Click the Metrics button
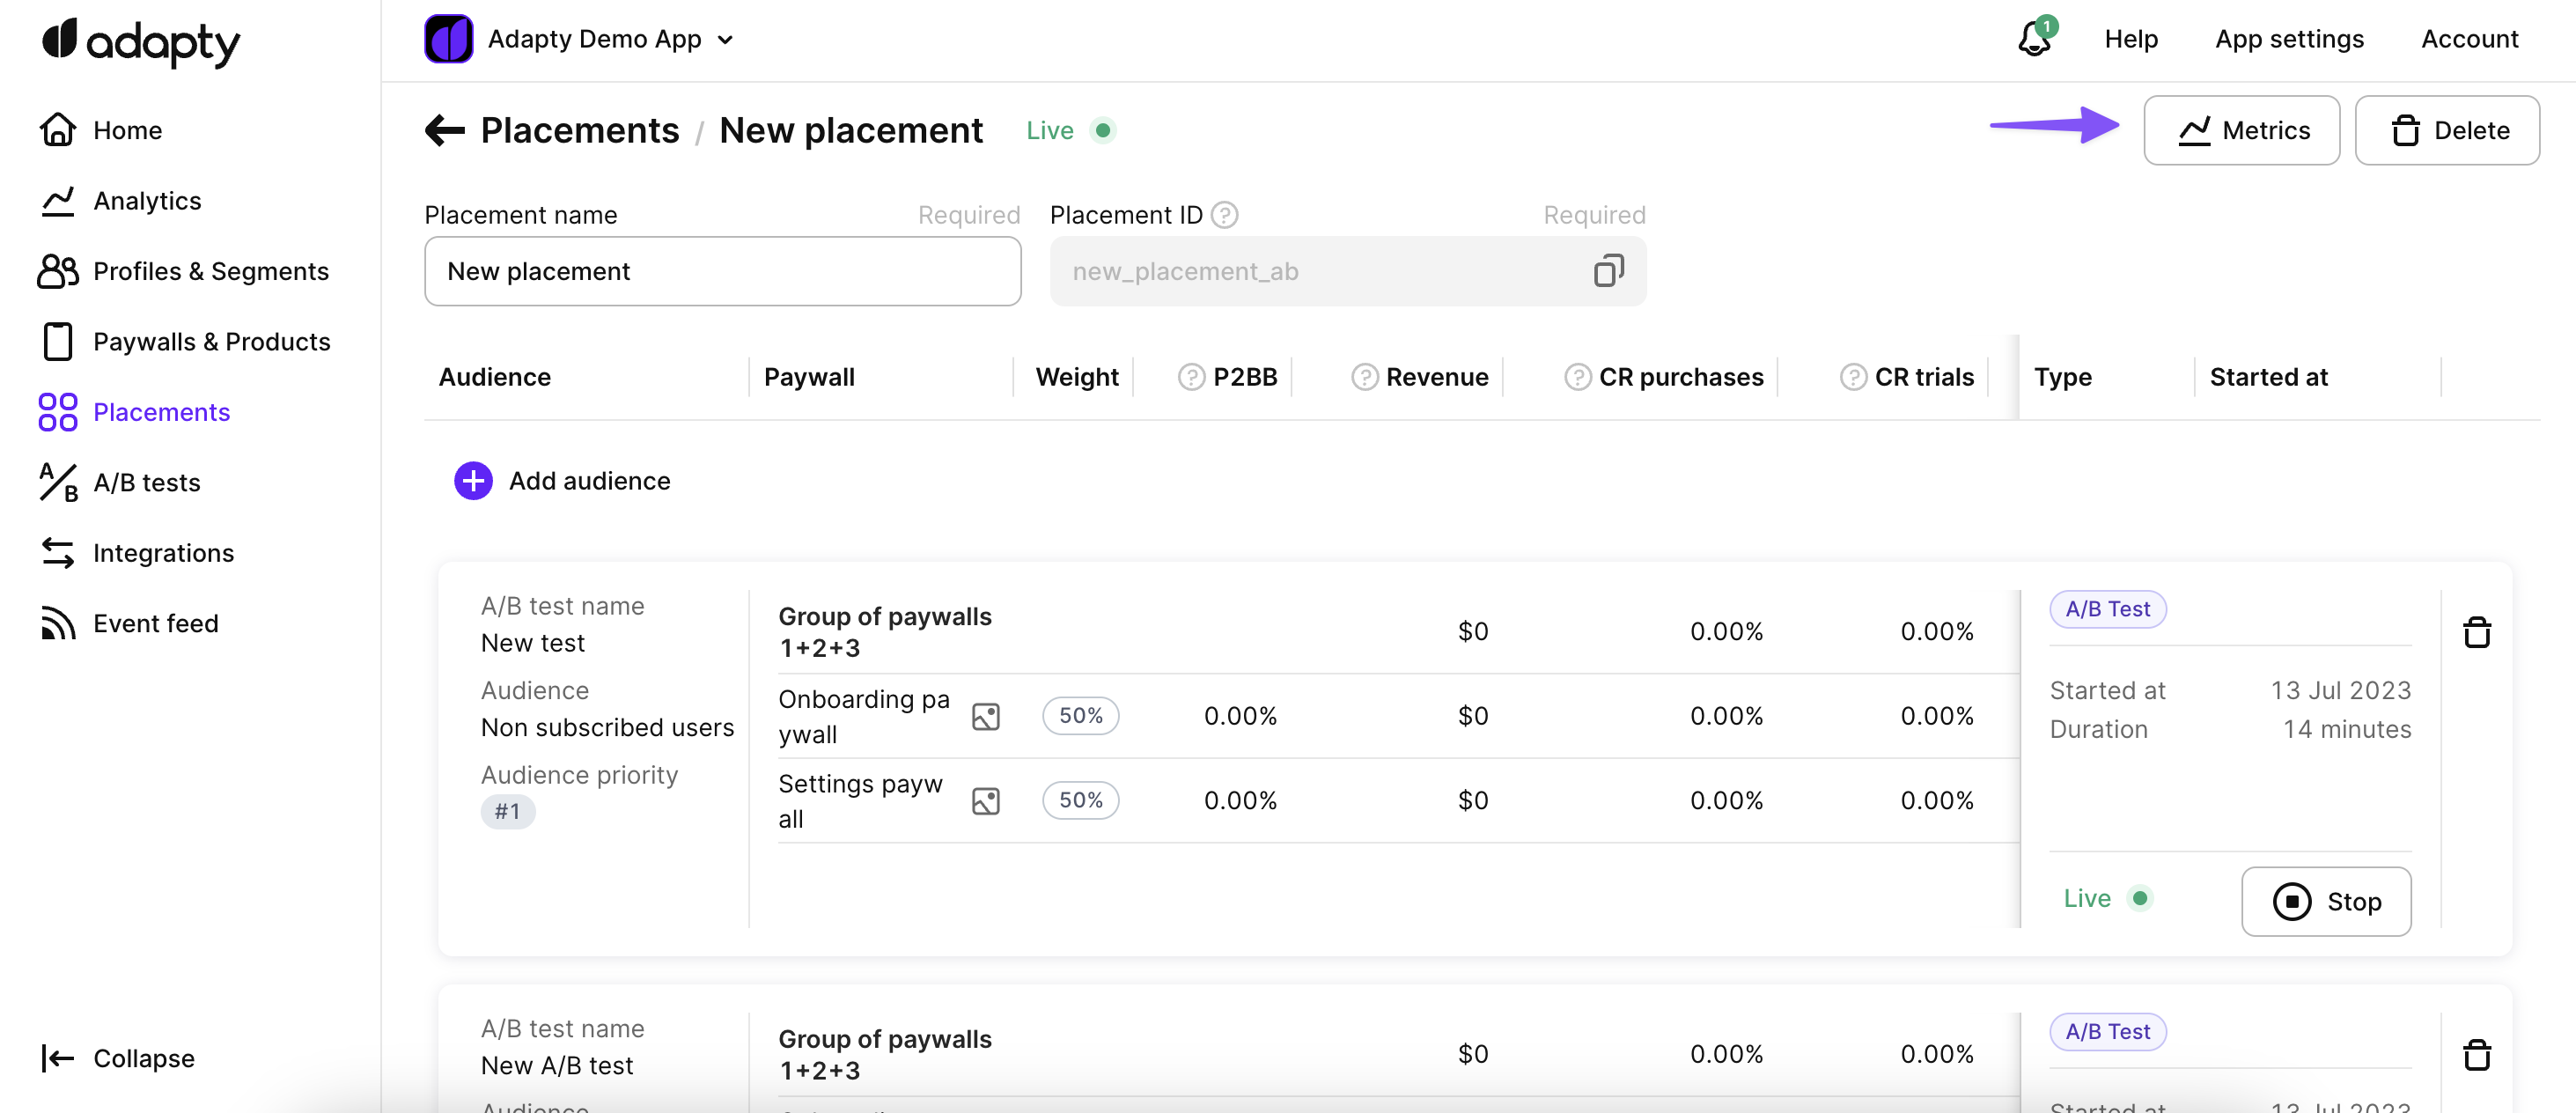Image resolution: width=2576 pixels, height=1113 pixels. click(x=2241, y=130)
